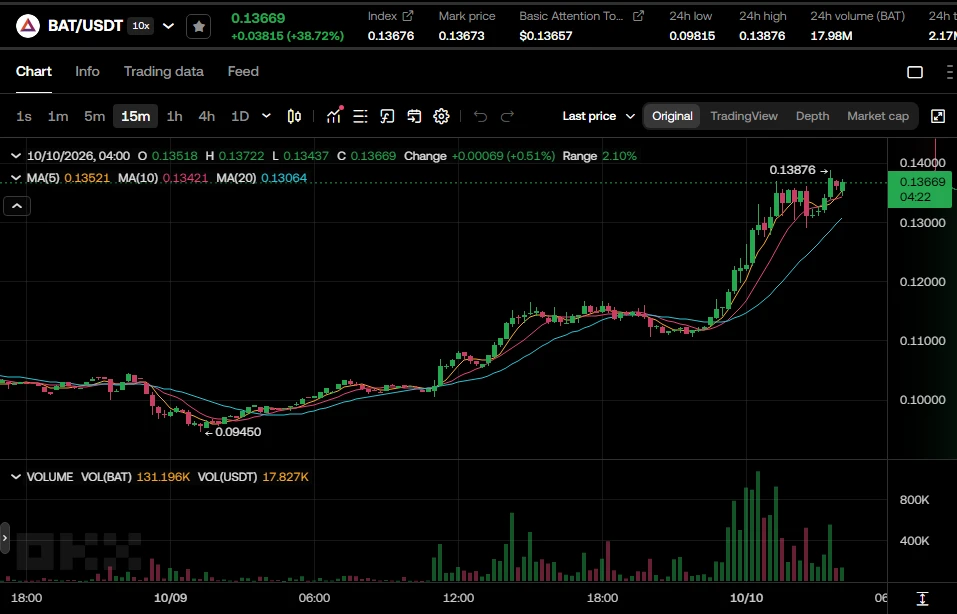This screenshot has height=614, width=957.
Task: Switch chart to Market cap view
Action: [x=878, y=116]
